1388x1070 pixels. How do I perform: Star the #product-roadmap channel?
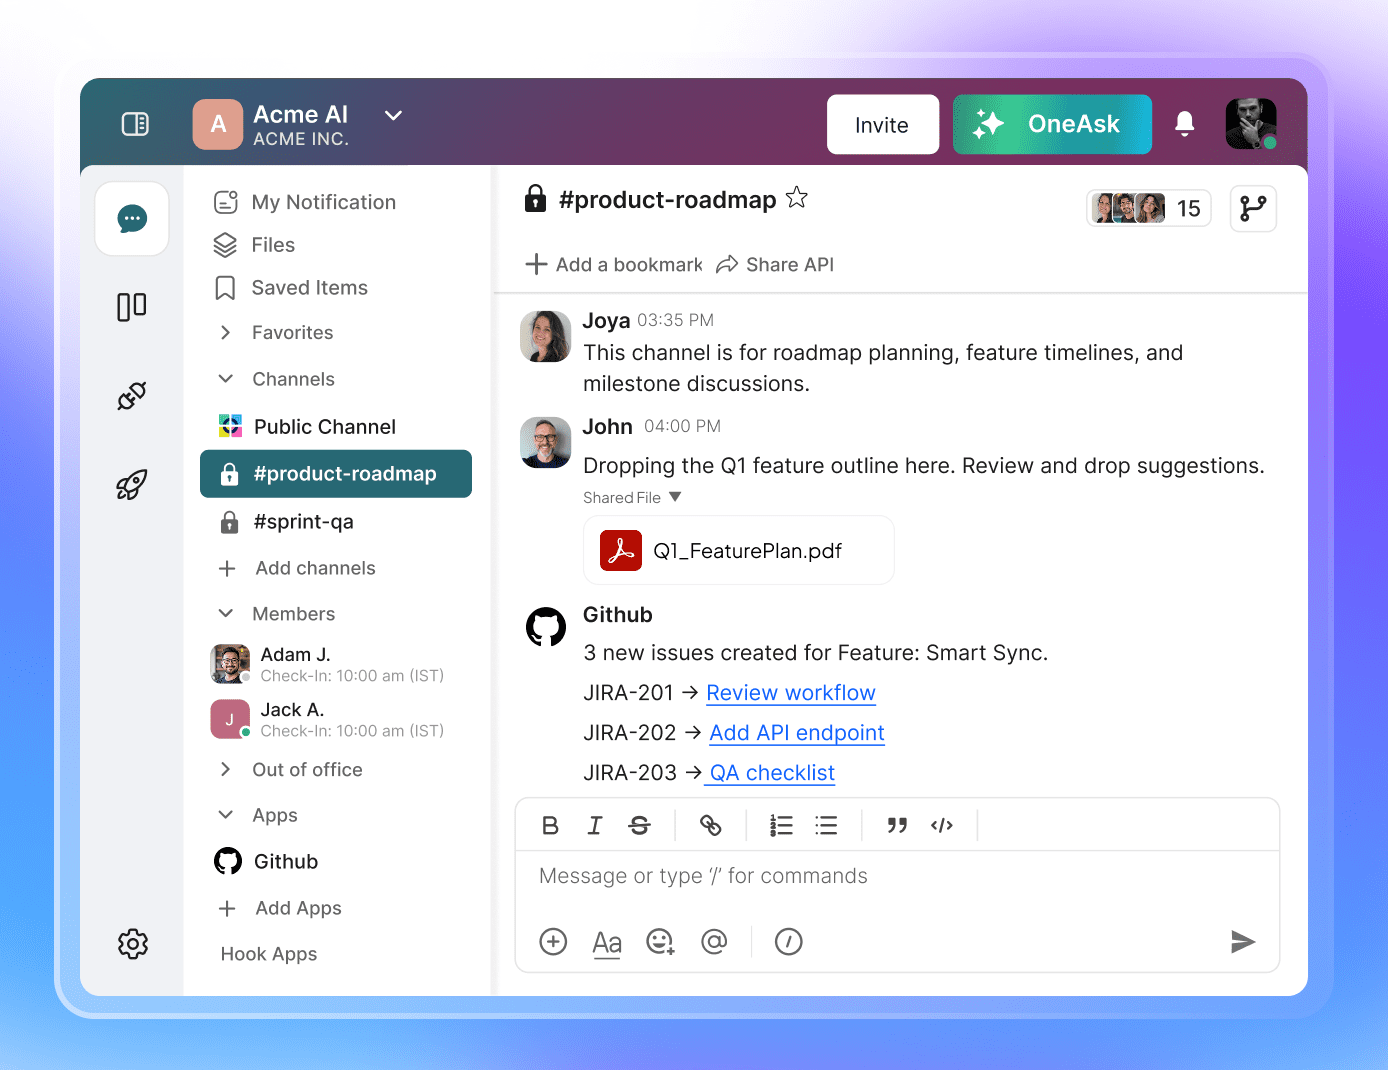tap(797, 198)
